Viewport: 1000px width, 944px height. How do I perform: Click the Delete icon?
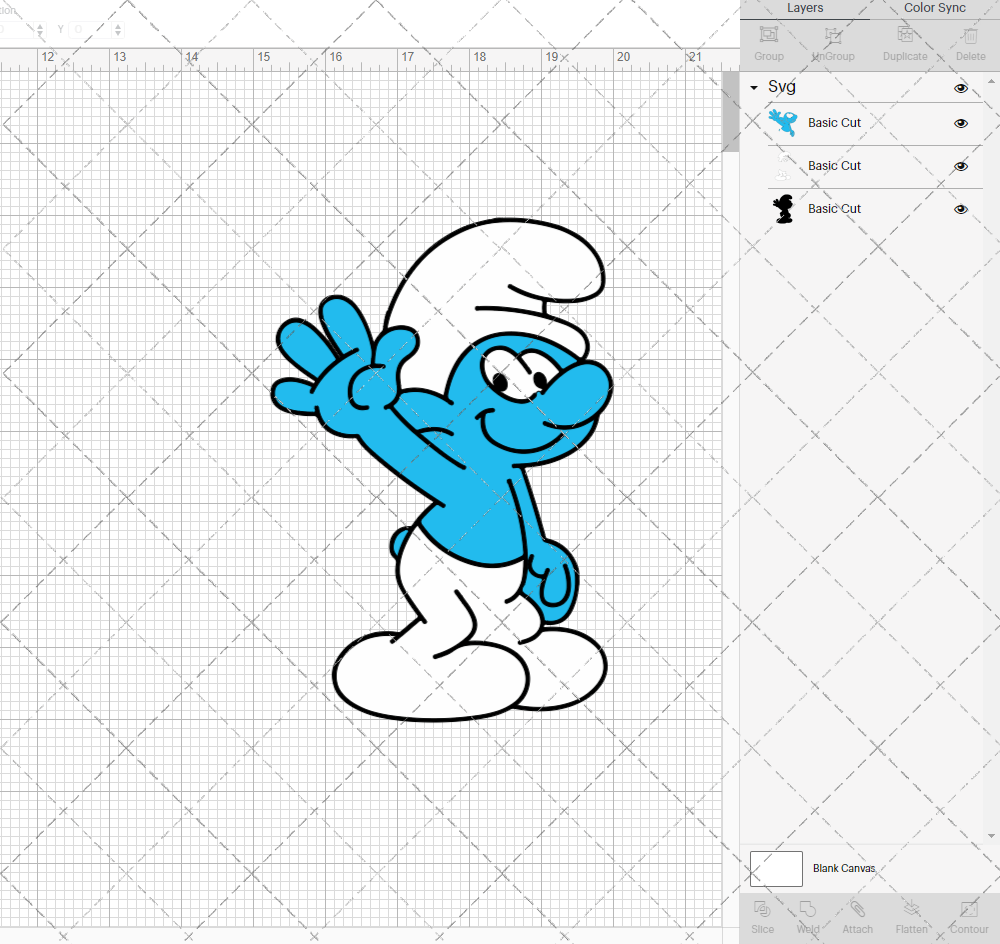[969, 42]
